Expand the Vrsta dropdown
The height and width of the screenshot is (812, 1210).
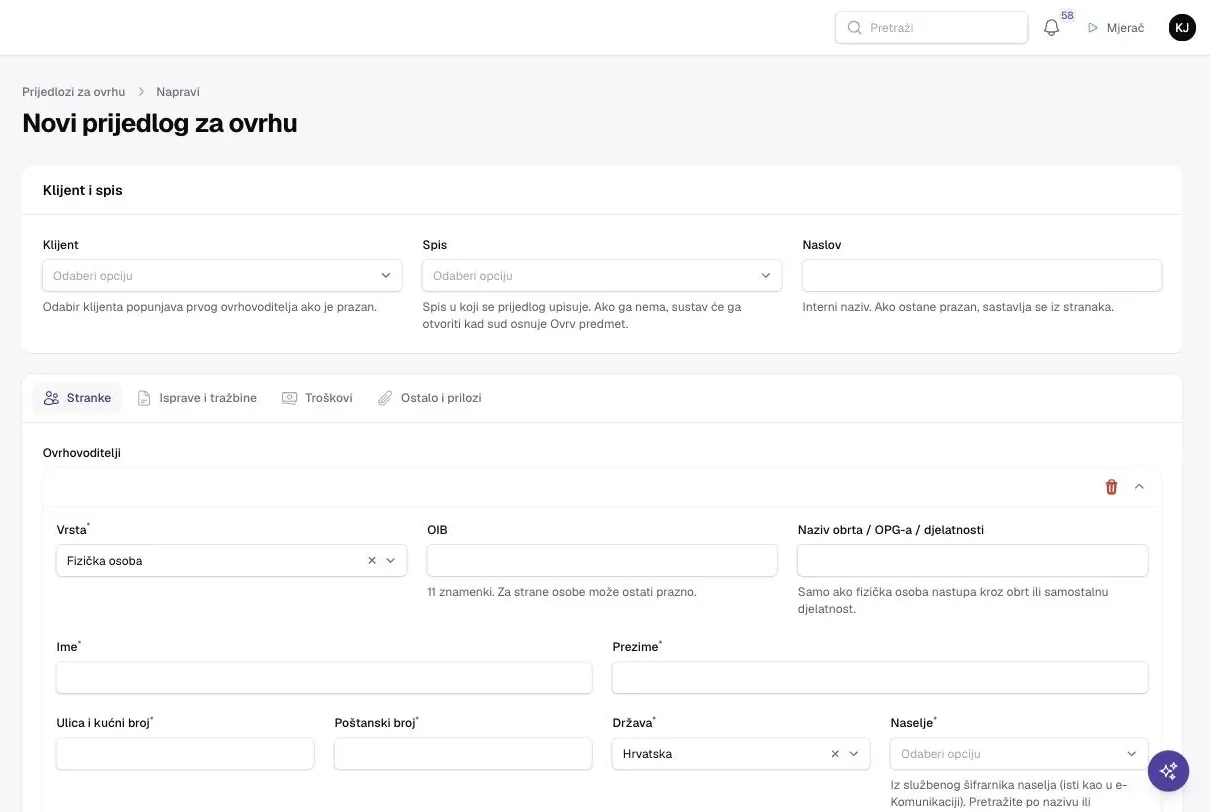click(x=390, y=561)
